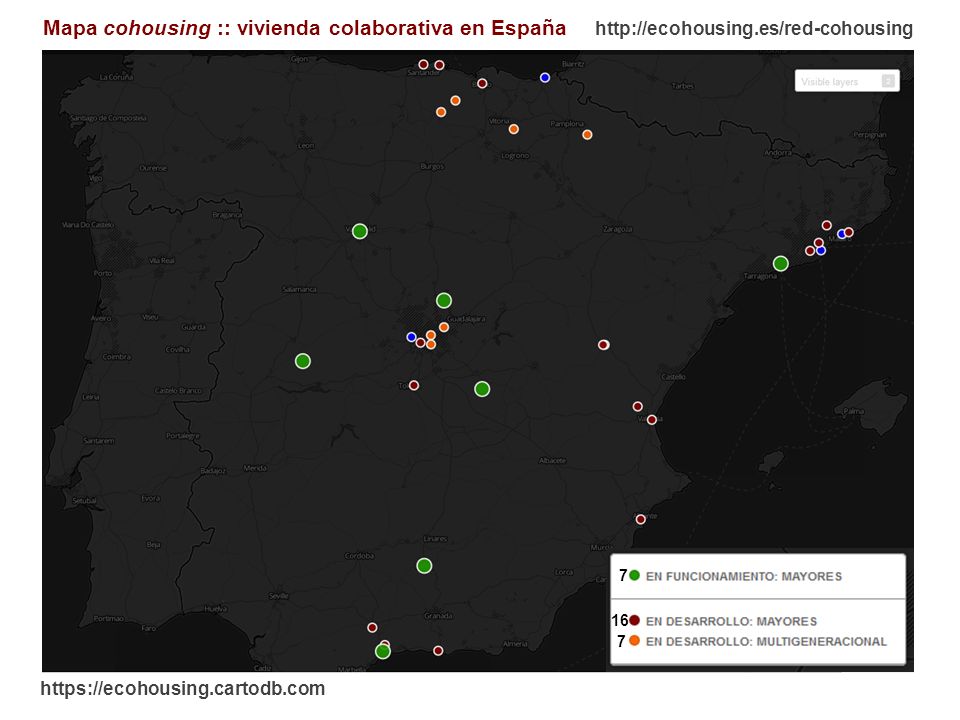960x720 pixels.
Task: Click the dark red marker east of Guadalajara near Castello
Action: (603, 345)
